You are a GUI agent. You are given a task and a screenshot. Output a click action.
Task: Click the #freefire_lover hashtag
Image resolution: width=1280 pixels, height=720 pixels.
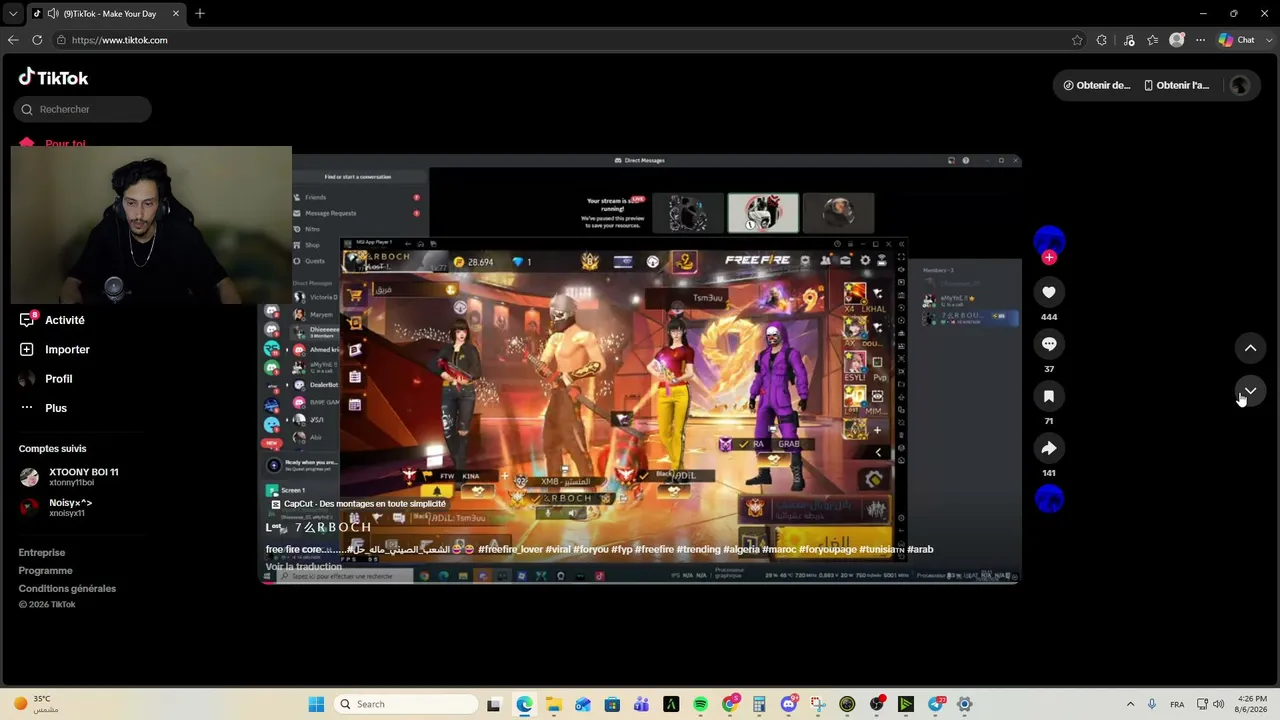coord(510,549)
